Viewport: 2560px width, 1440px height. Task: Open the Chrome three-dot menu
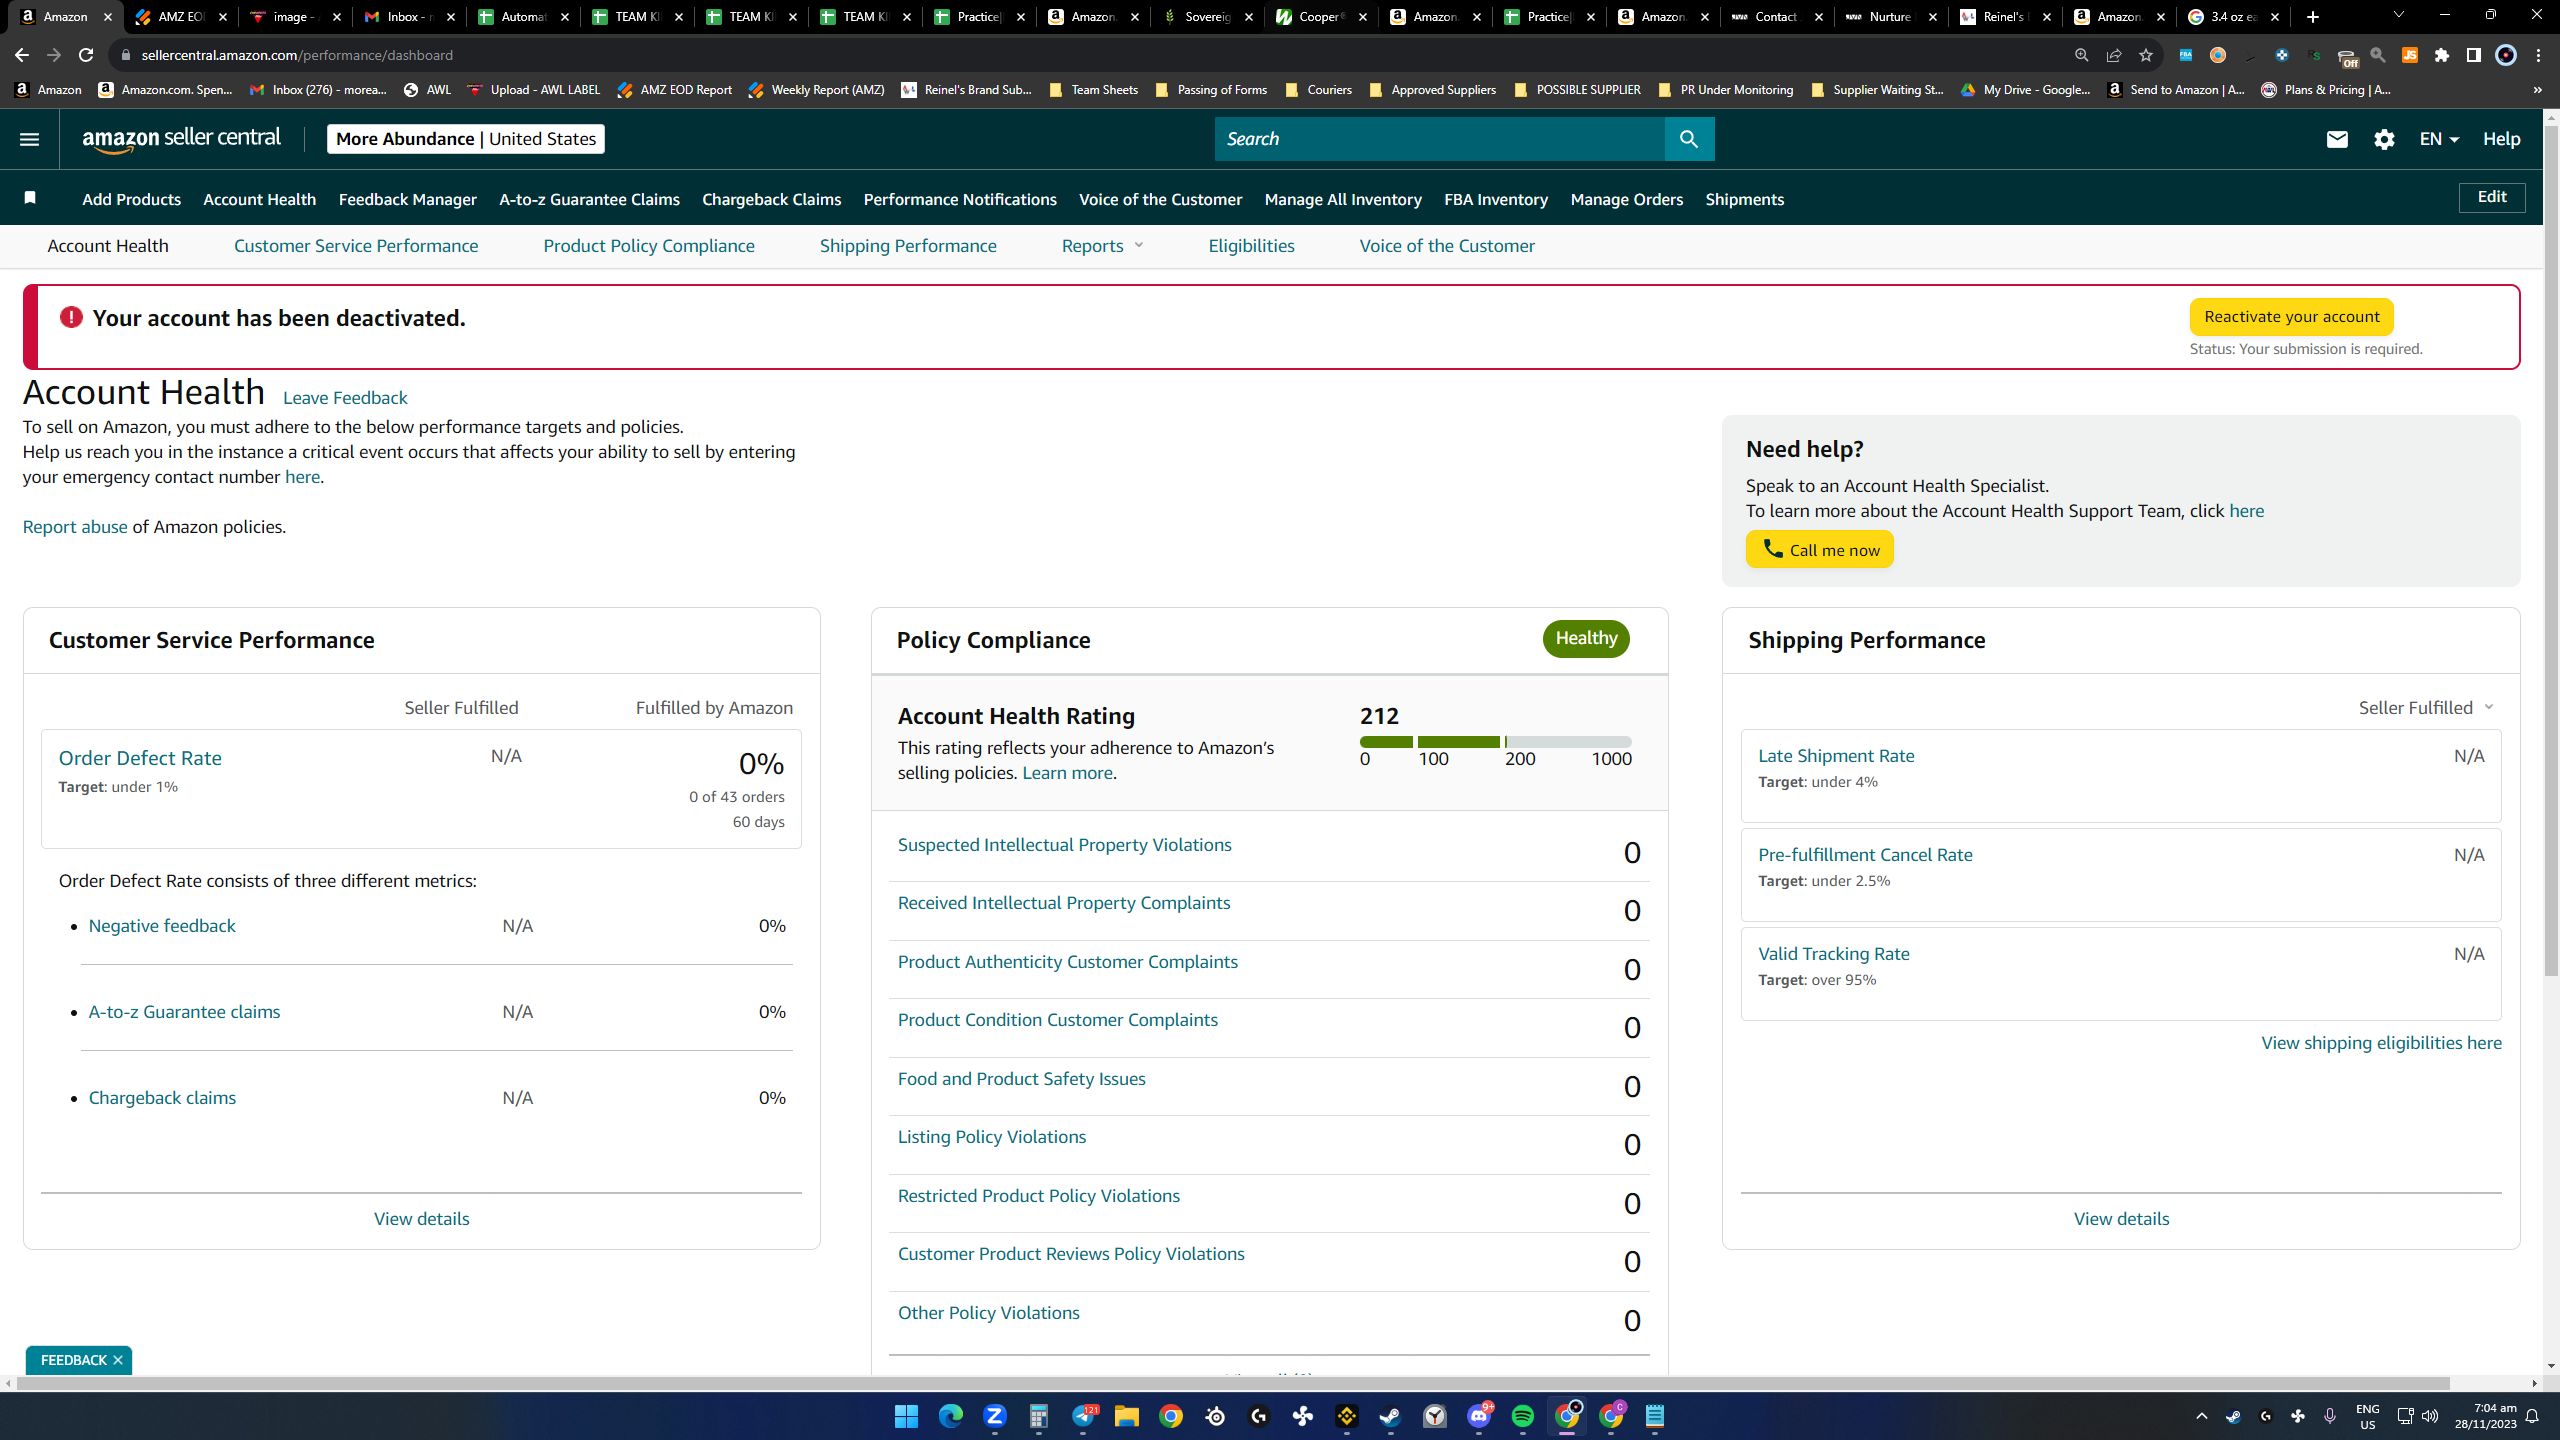[2538, 55]
